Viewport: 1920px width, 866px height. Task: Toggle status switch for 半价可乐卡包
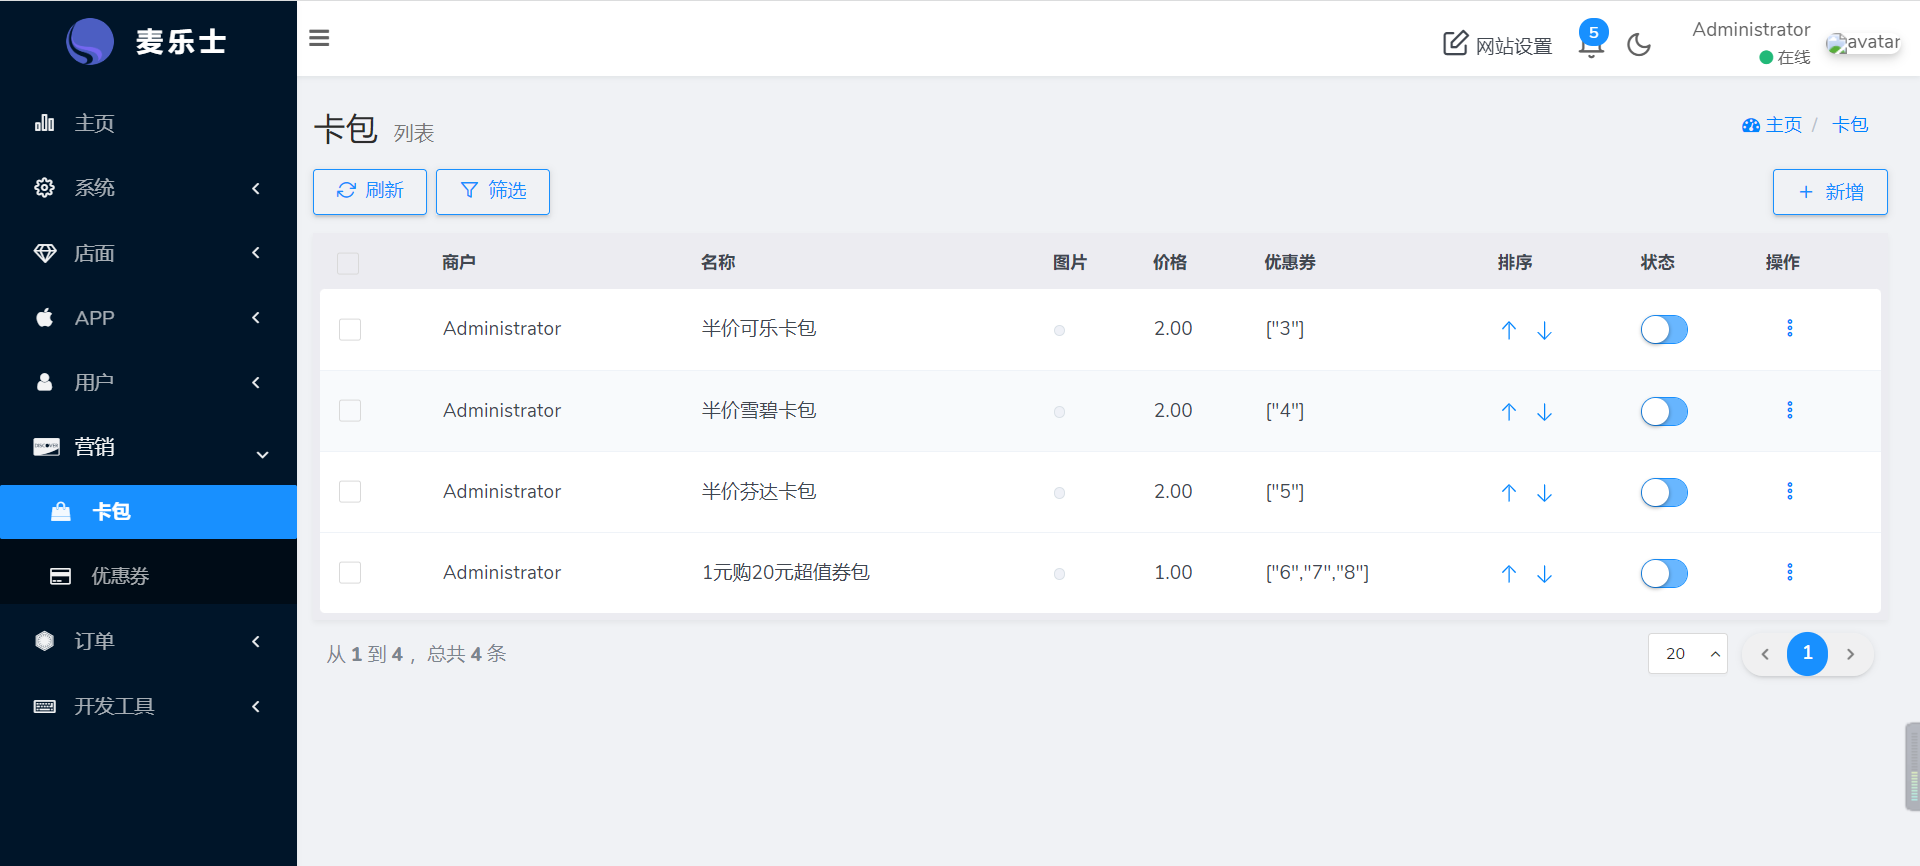point(1664,329)
